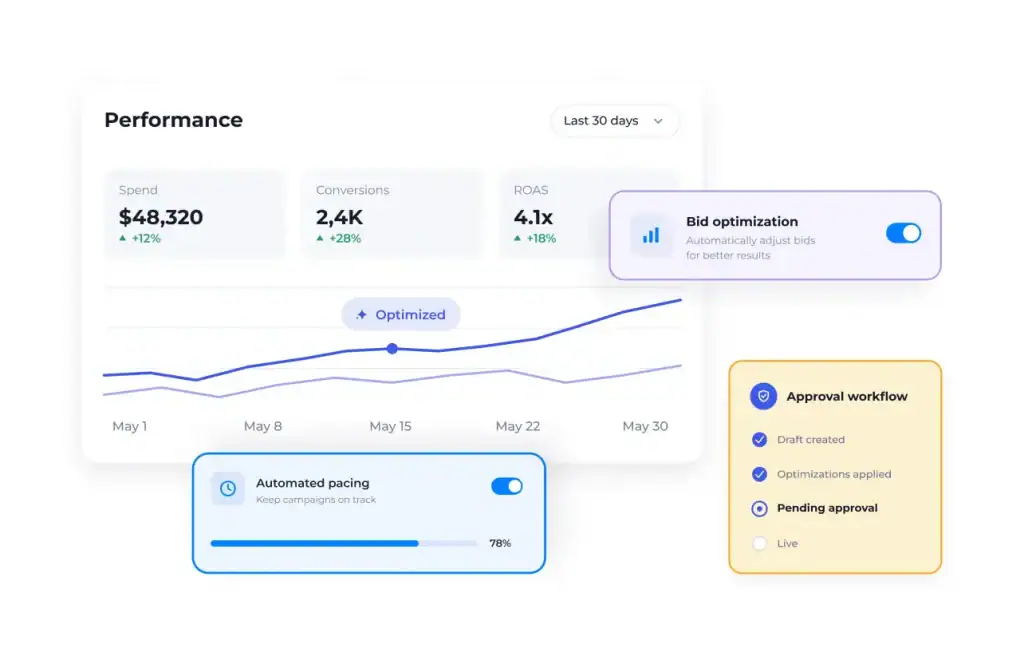Click the ROAS metric card

tap(555, 214)
